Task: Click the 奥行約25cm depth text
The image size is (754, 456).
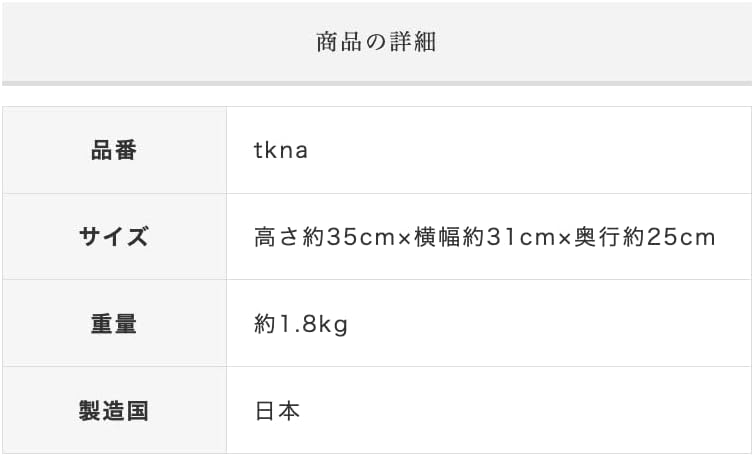Action: pyautogui.click(x=645, y=237)
